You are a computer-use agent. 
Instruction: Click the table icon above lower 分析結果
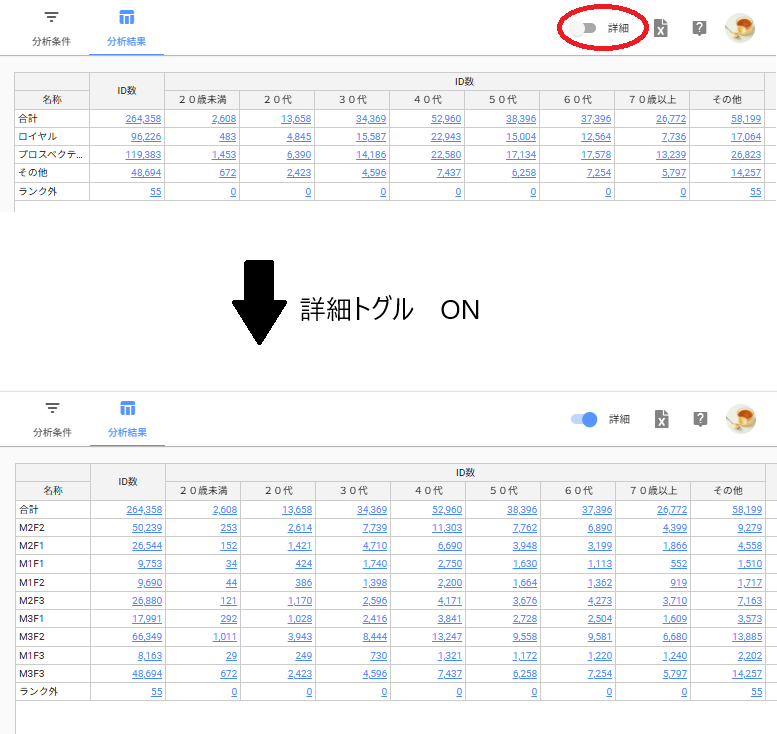[127, 408]
